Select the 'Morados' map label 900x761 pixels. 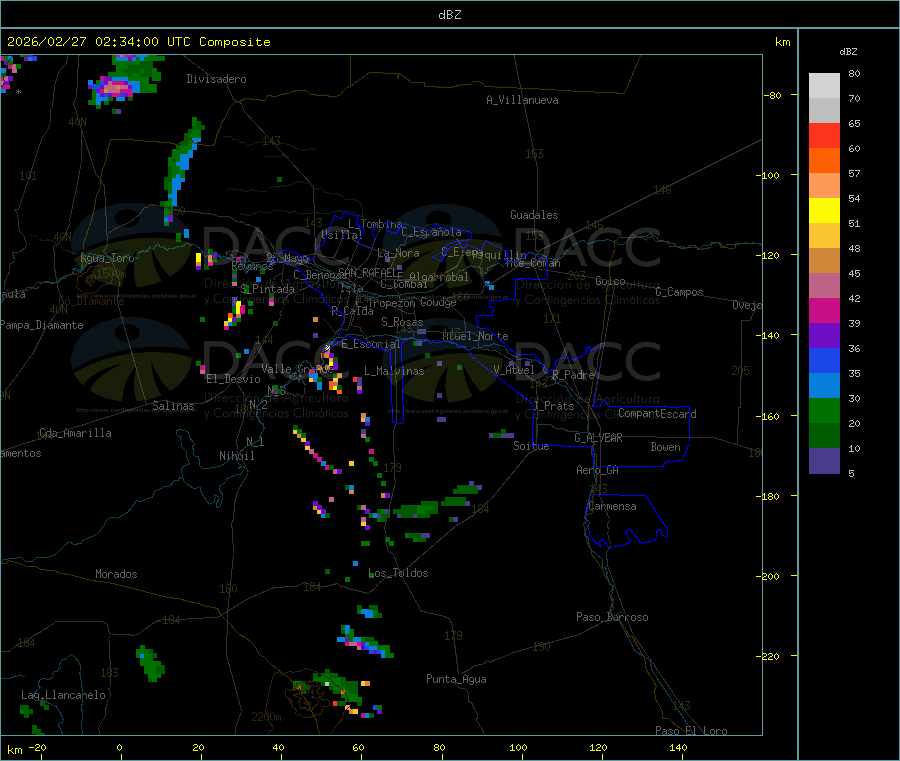[116, 574]
